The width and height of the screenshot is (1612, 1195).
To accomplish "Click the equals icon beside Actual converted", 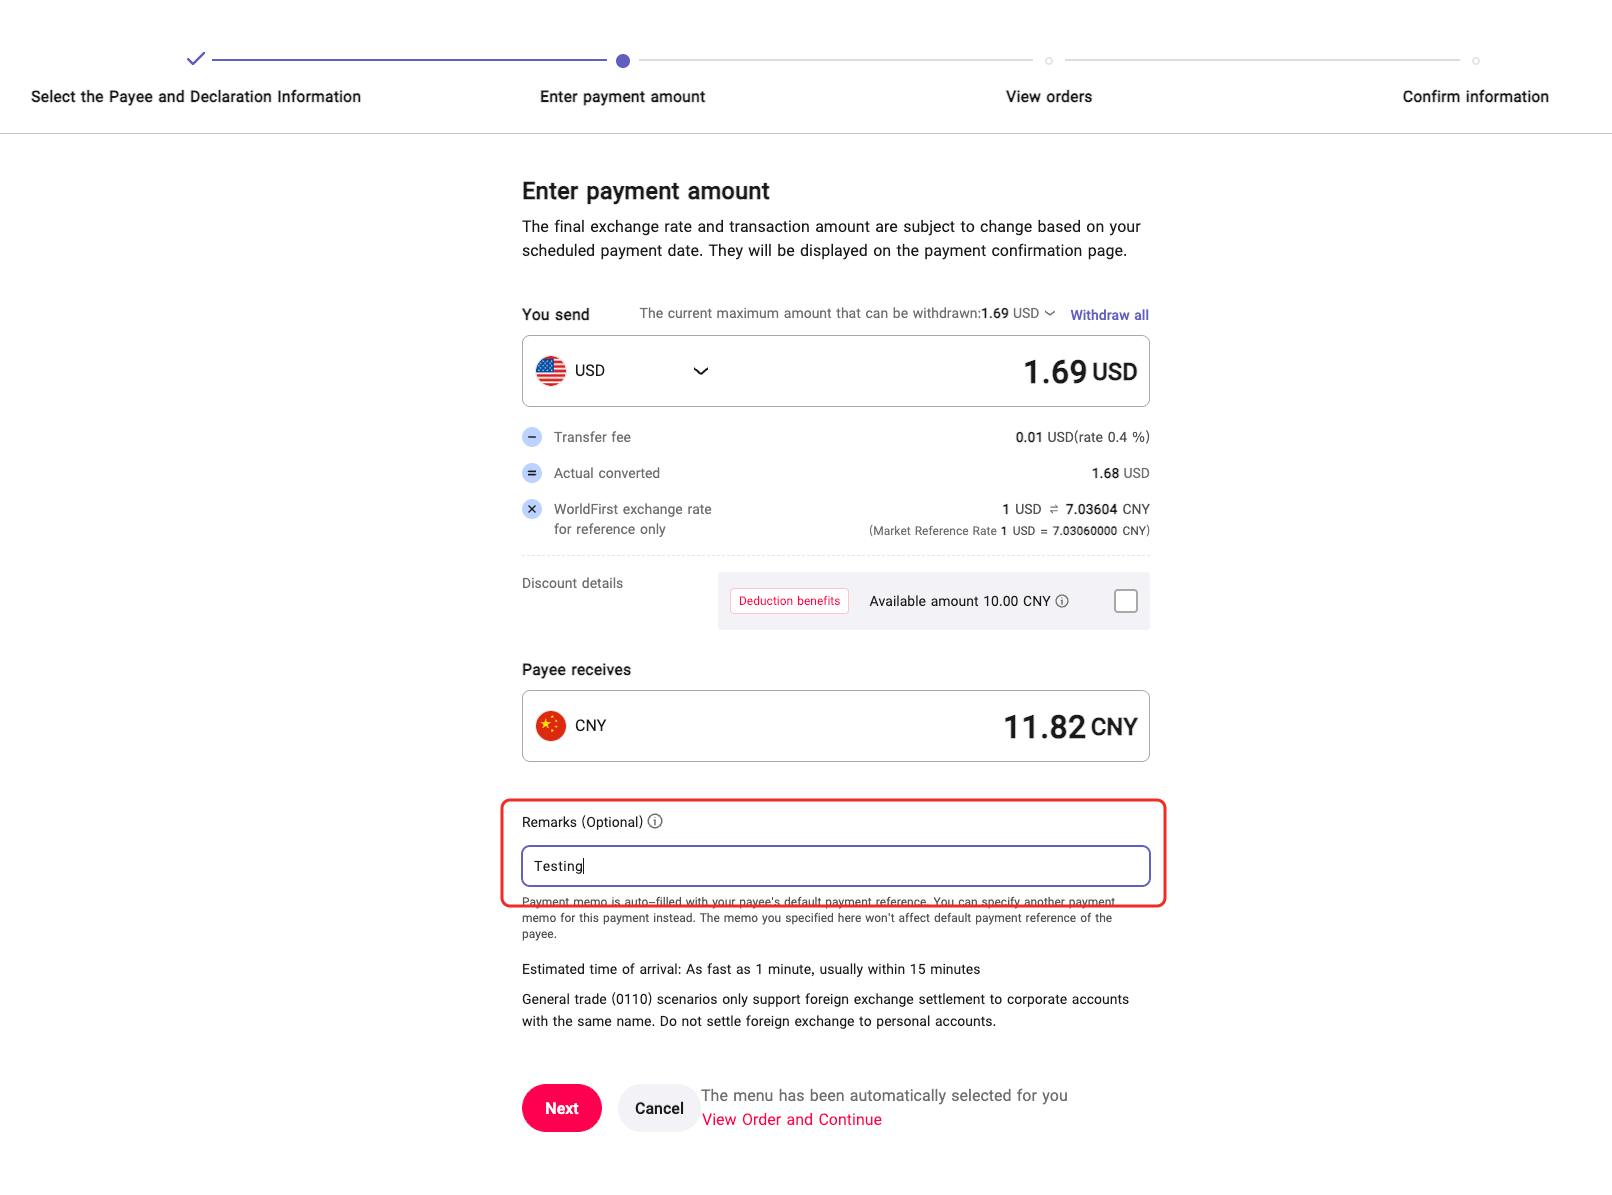I will (x=532, y=473).
